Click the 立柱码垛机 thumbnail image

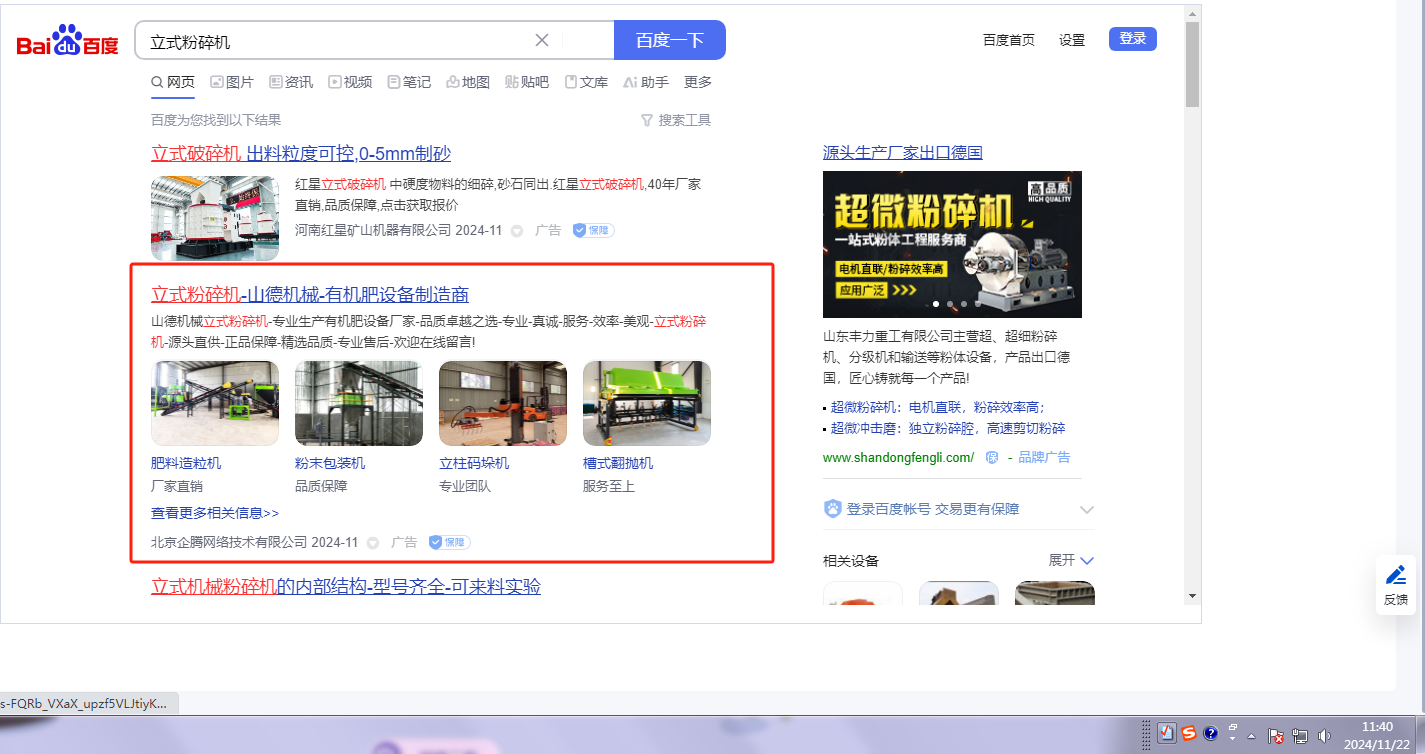(x=503, y=403)
